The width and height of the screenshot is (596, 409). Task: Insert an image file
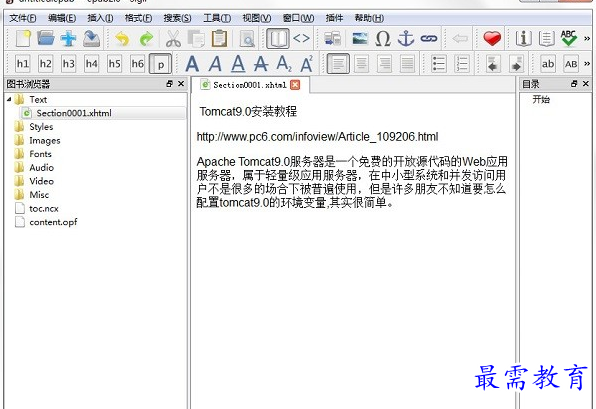[x=360, y=39]
